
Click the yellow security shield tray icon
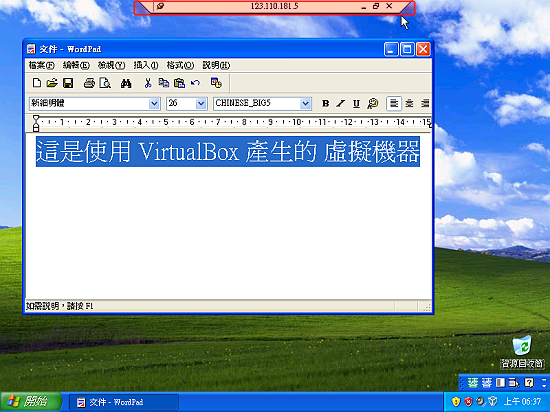pos(456,401)
